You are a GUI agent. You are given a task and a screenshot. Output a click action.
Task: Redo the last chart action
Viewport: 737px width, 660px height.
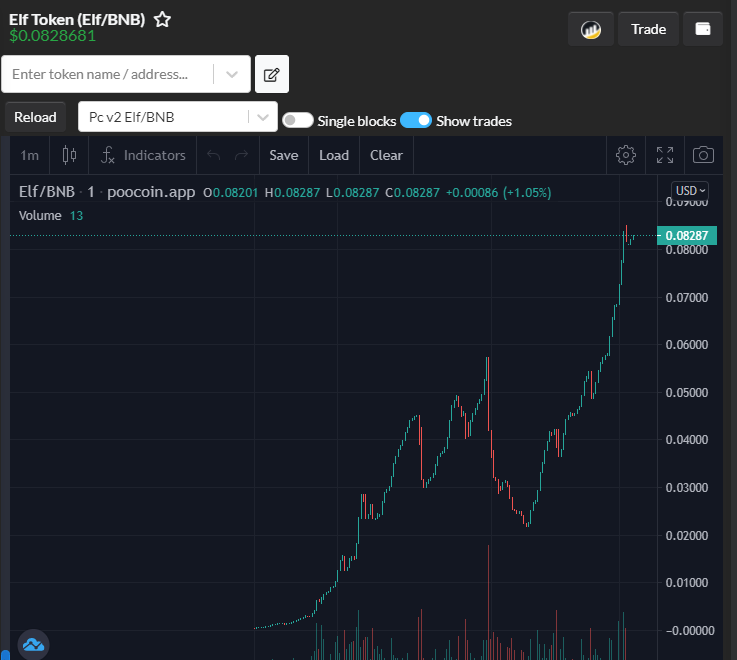(x=241, y=155)
